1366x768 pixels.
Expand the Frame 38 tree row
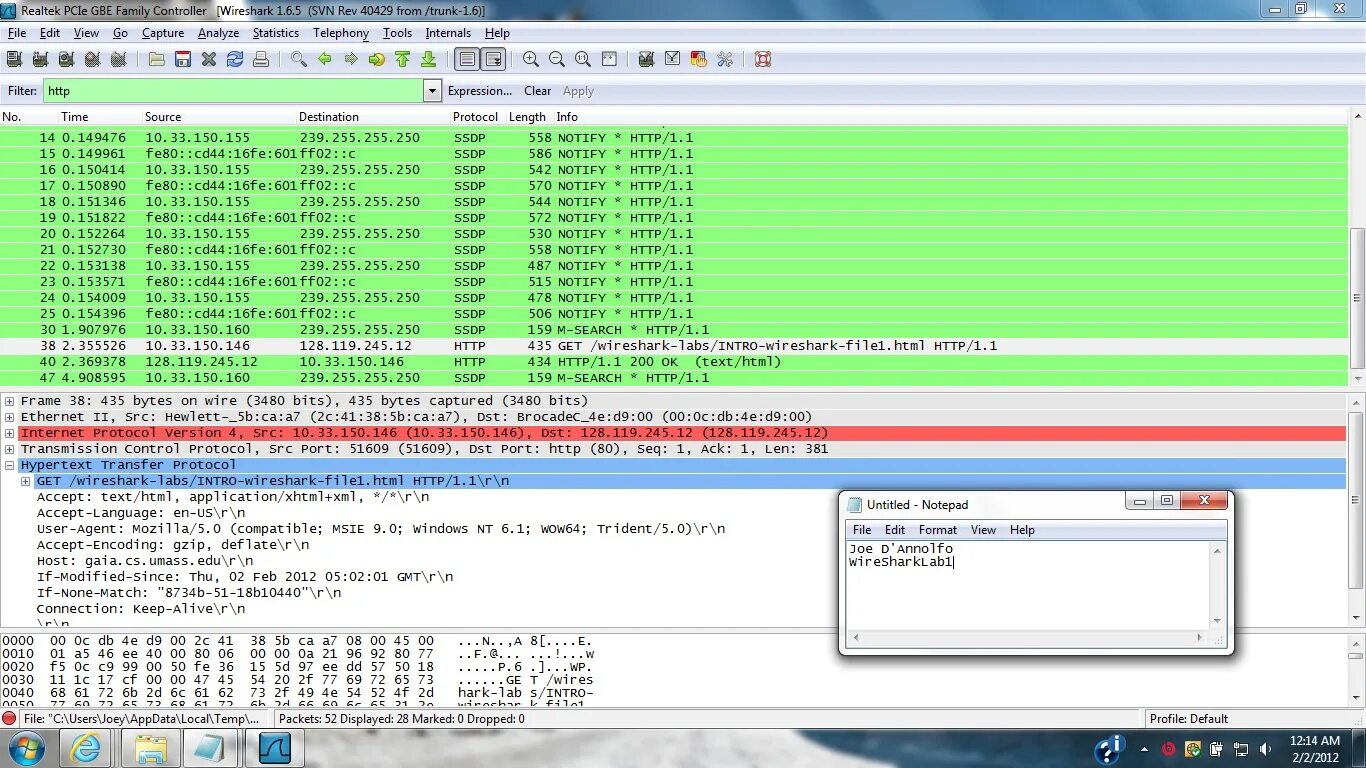click(x=9, y=401)
